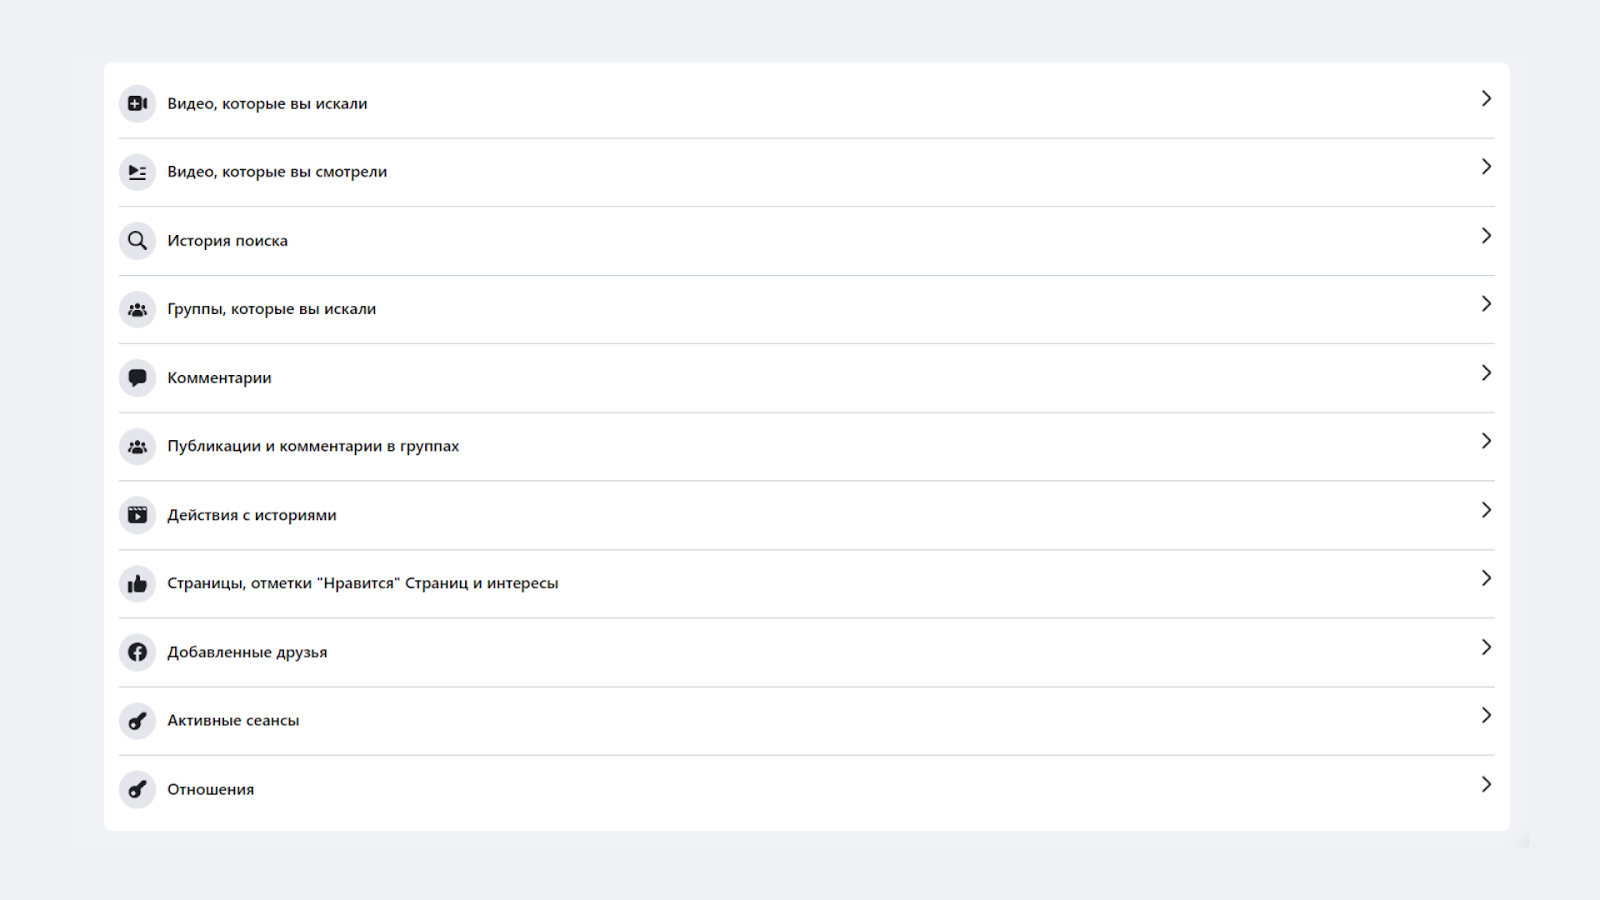
Task: Click the Facebook logo icon for added friends
Action: click(x=137, y=652)
